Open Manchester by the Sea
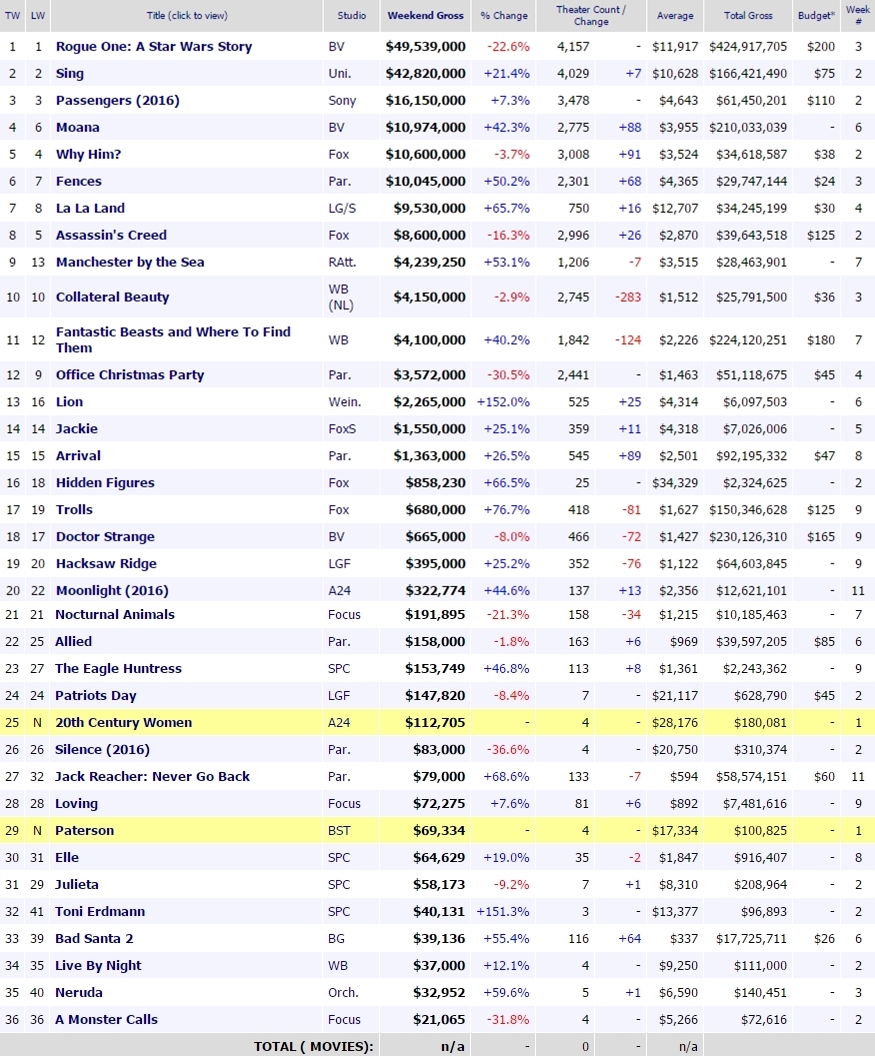 130,262
